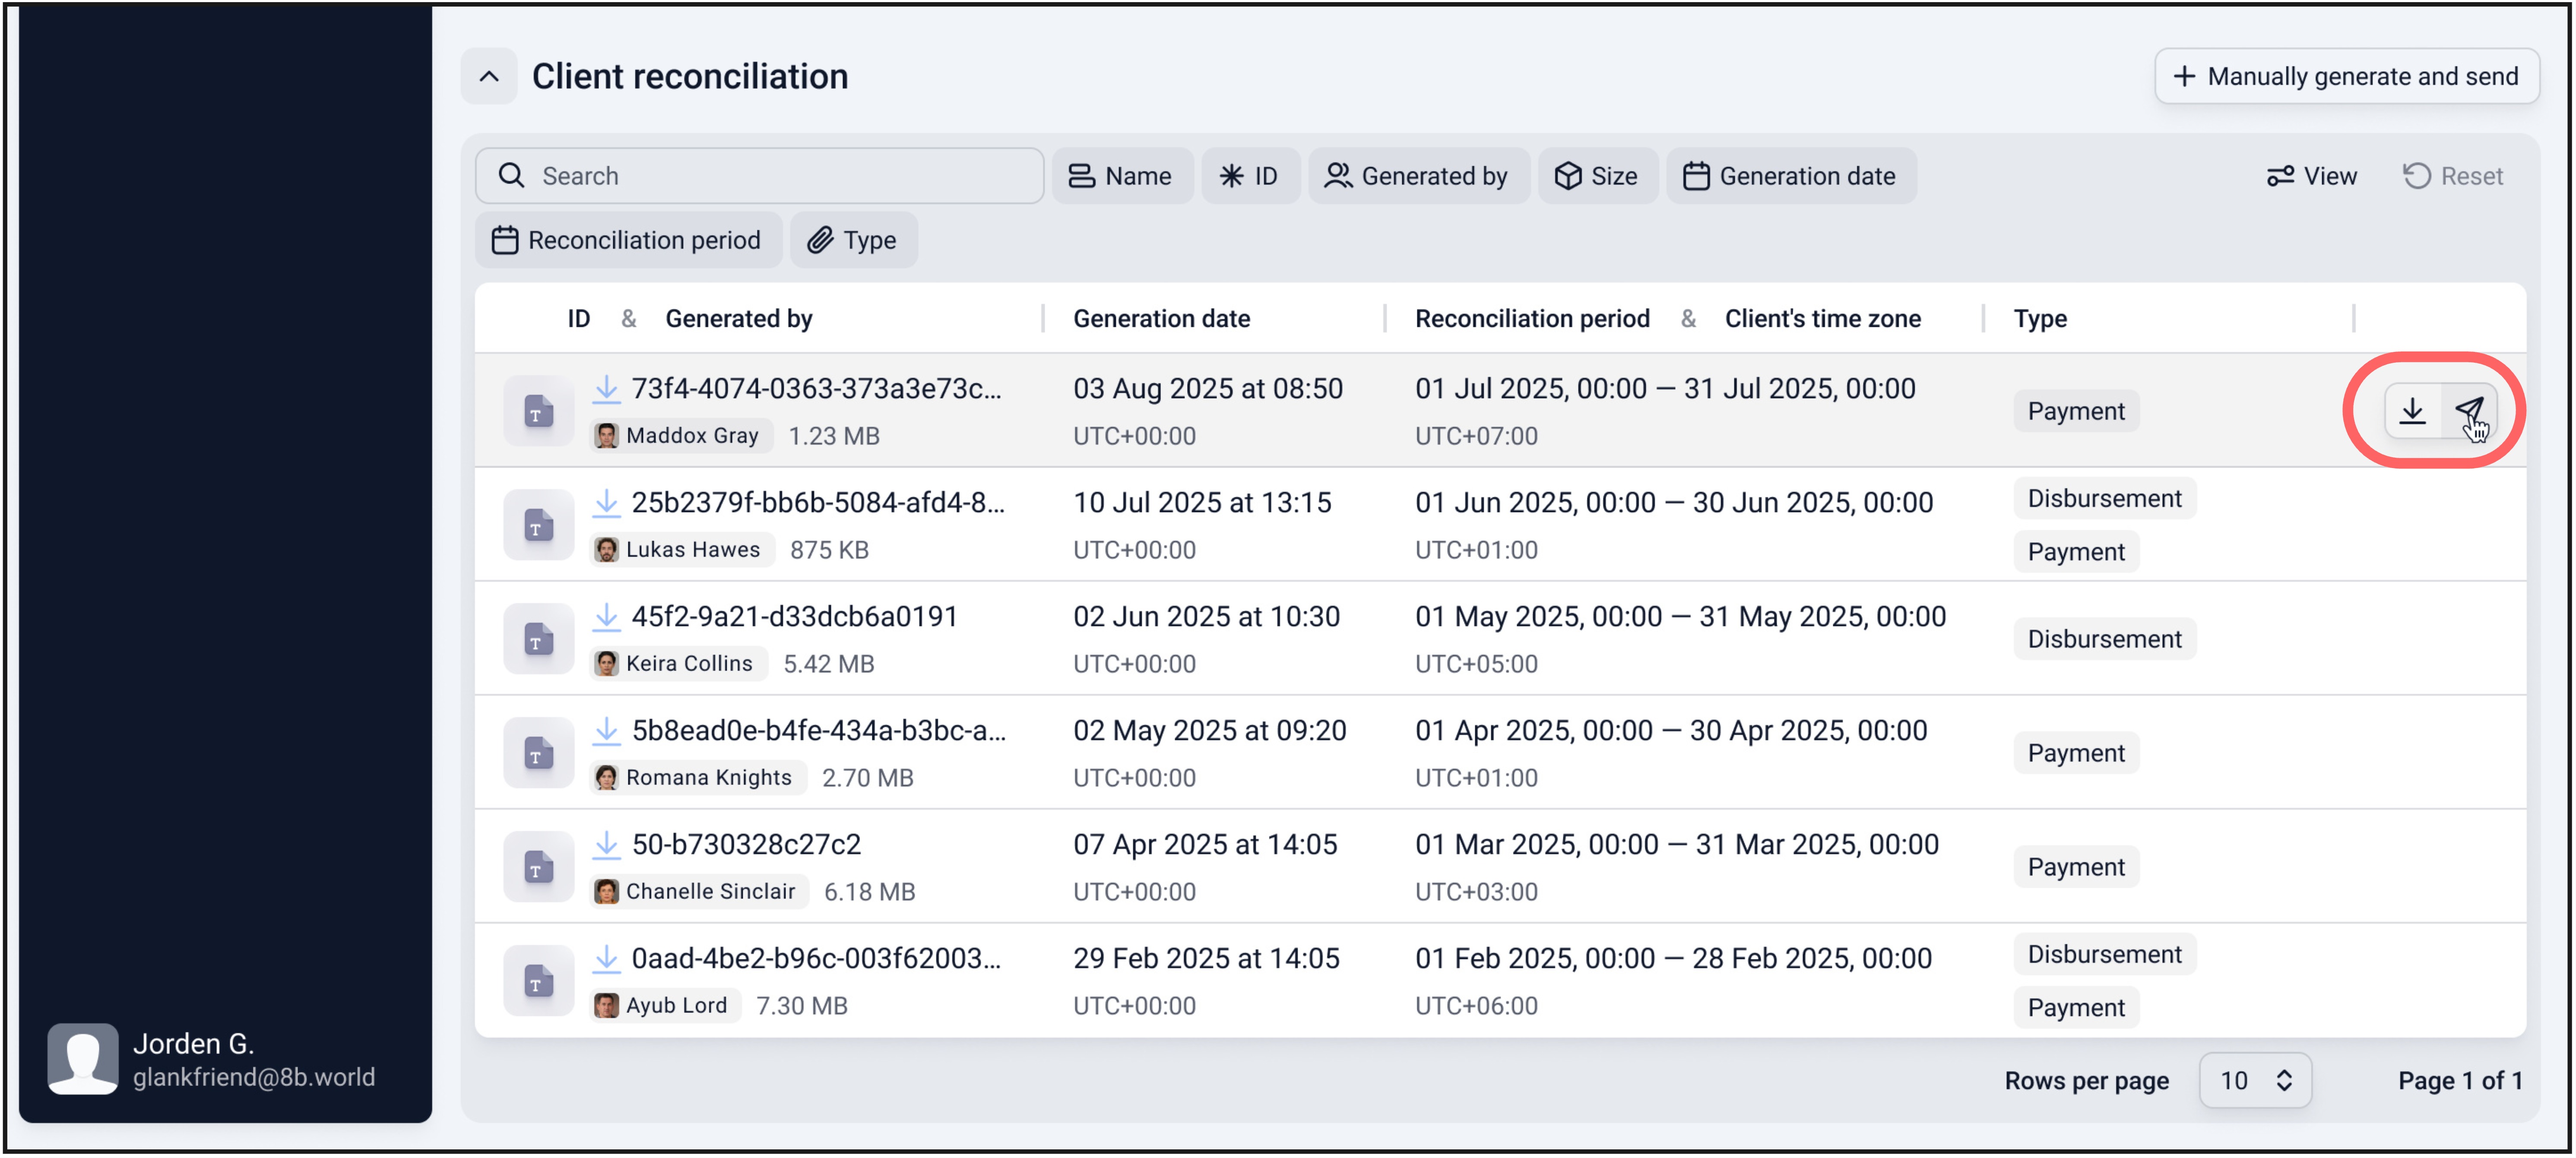Click file icon of the Romana Knights row
The image size is (2576, 1158).
pos(538,753)
